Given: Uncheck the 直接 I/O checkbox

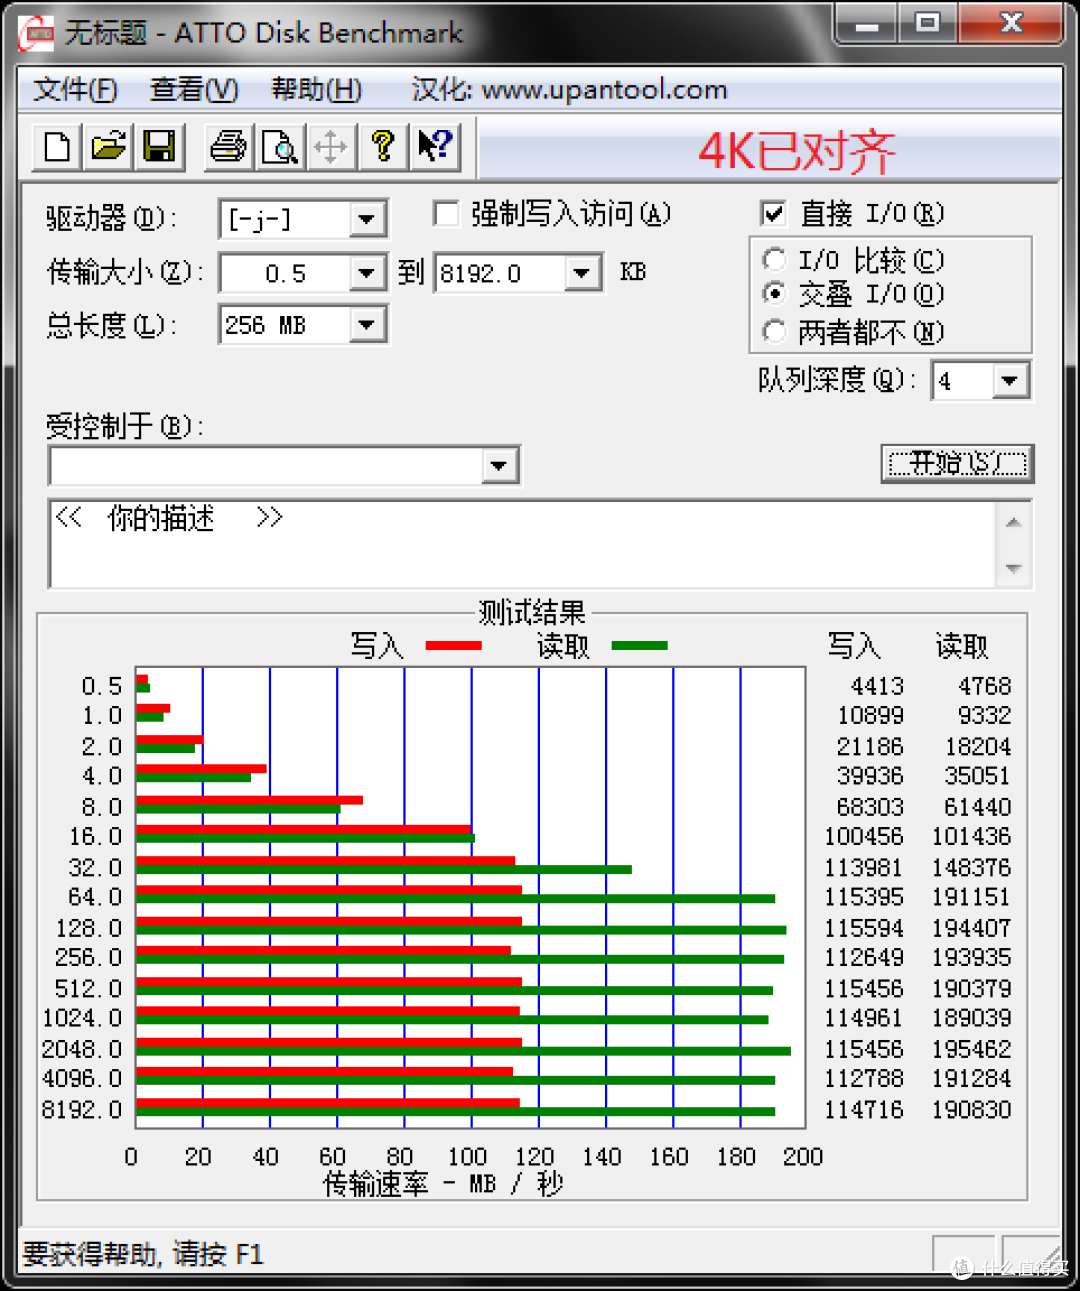Looking at the screenshot, I should [x=773, y=213].
